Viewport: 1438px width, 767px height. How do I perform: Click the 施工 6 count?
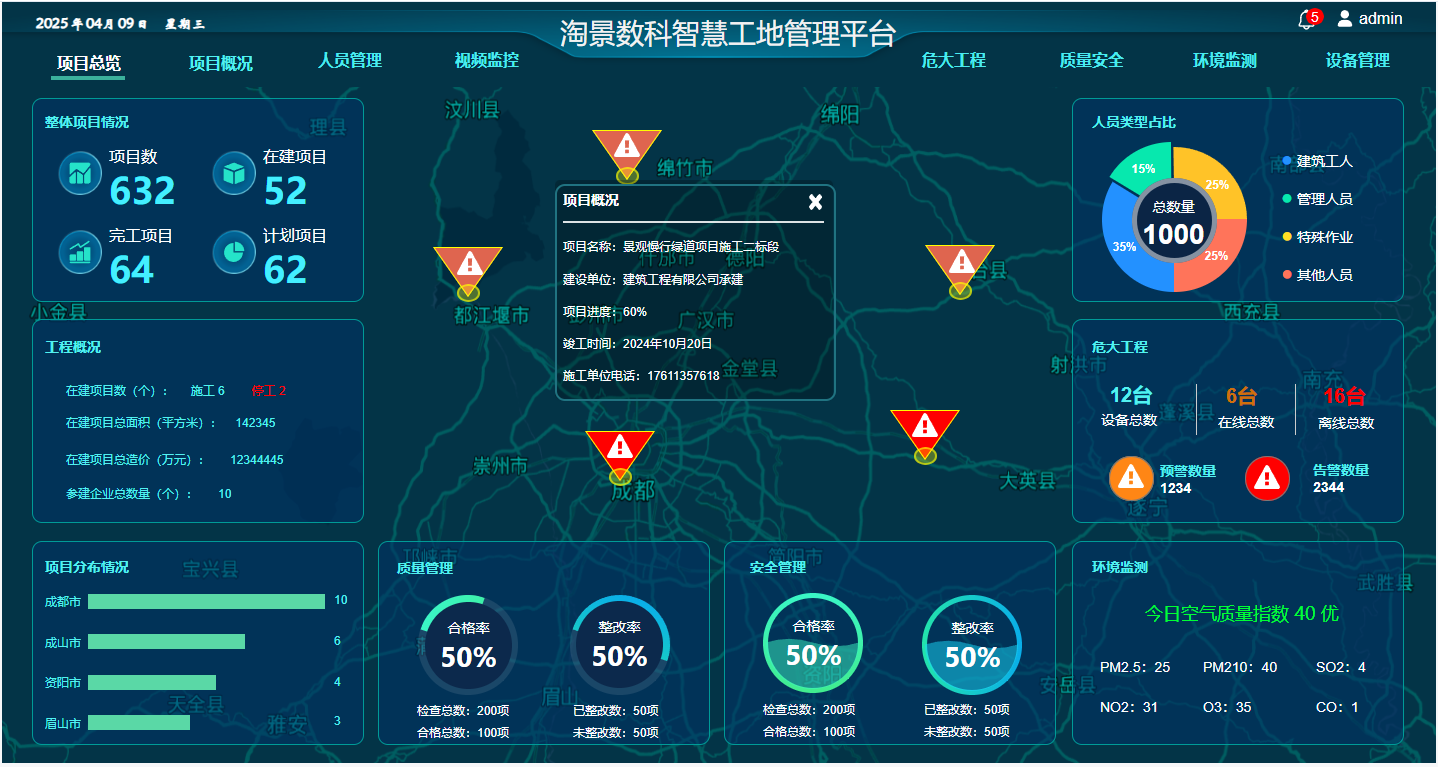208,391
